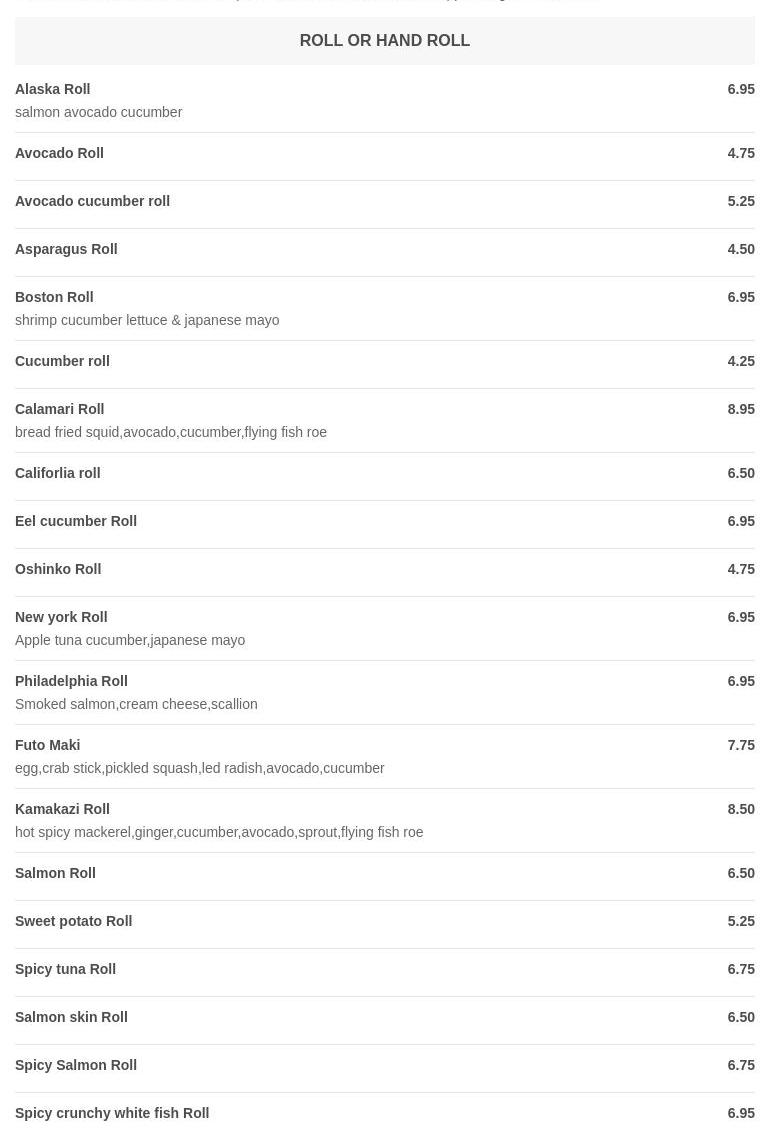Click the Califorlia roll item

(57, 473)
